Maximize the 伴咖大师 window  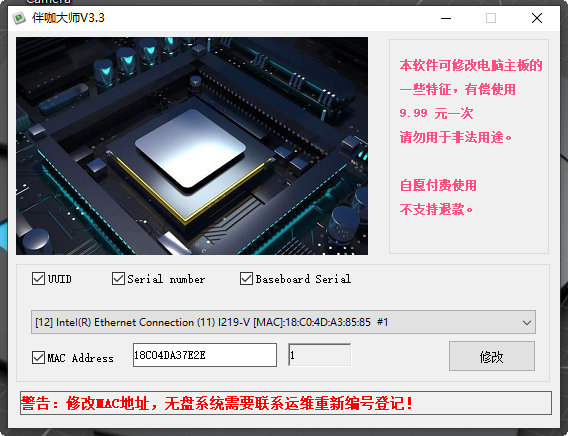pyautogui.click(x=491, y=18)
